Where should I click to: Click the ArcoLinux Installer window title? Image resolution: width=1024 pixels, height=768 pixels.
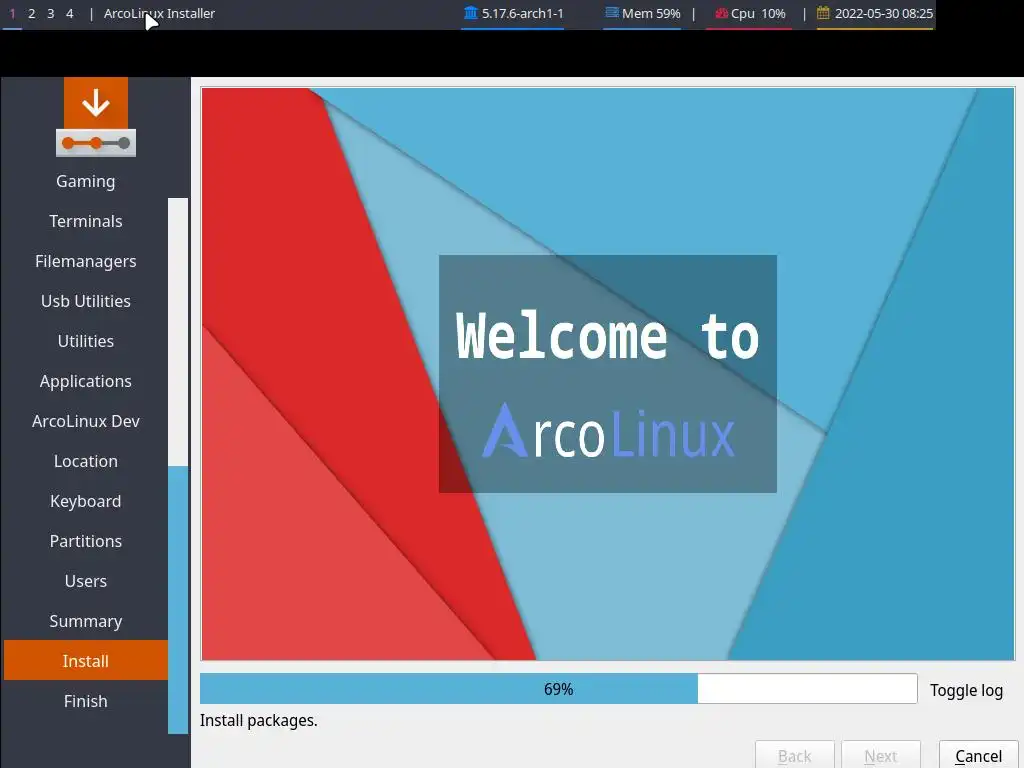click(159, 13)
